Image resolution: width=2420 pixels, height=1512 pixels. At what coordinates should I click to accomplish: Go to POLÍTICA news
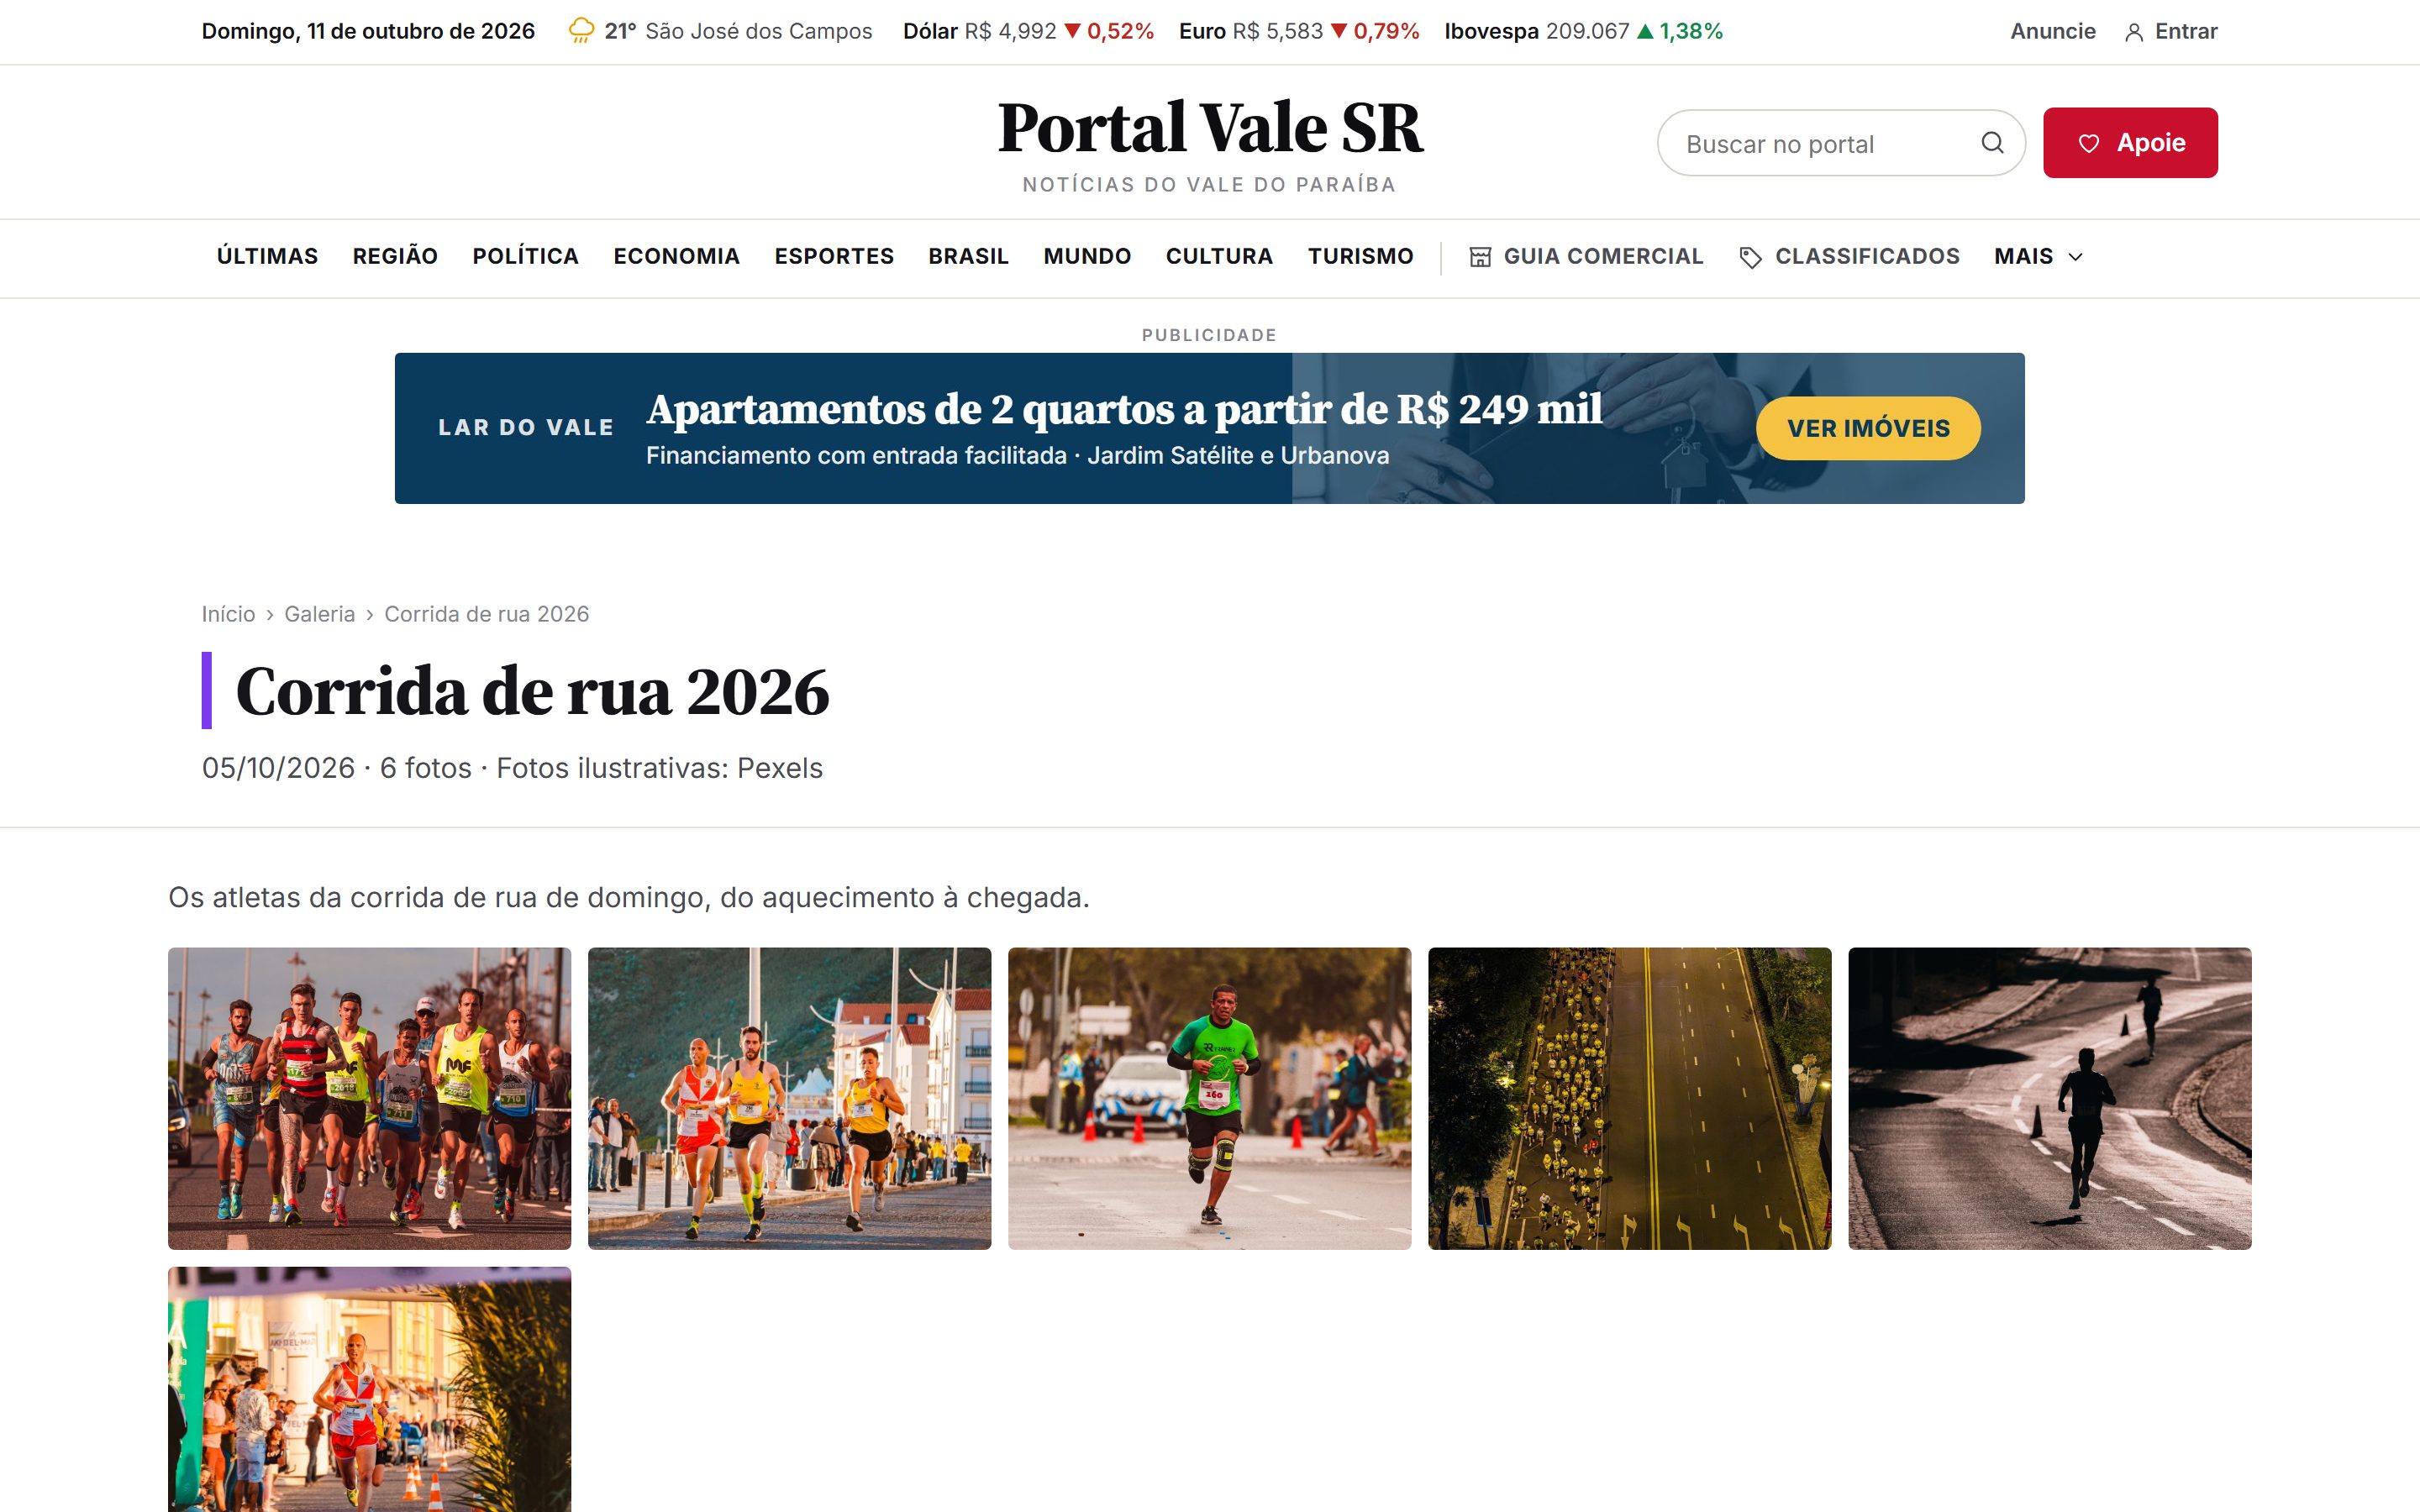coord(525,256)
